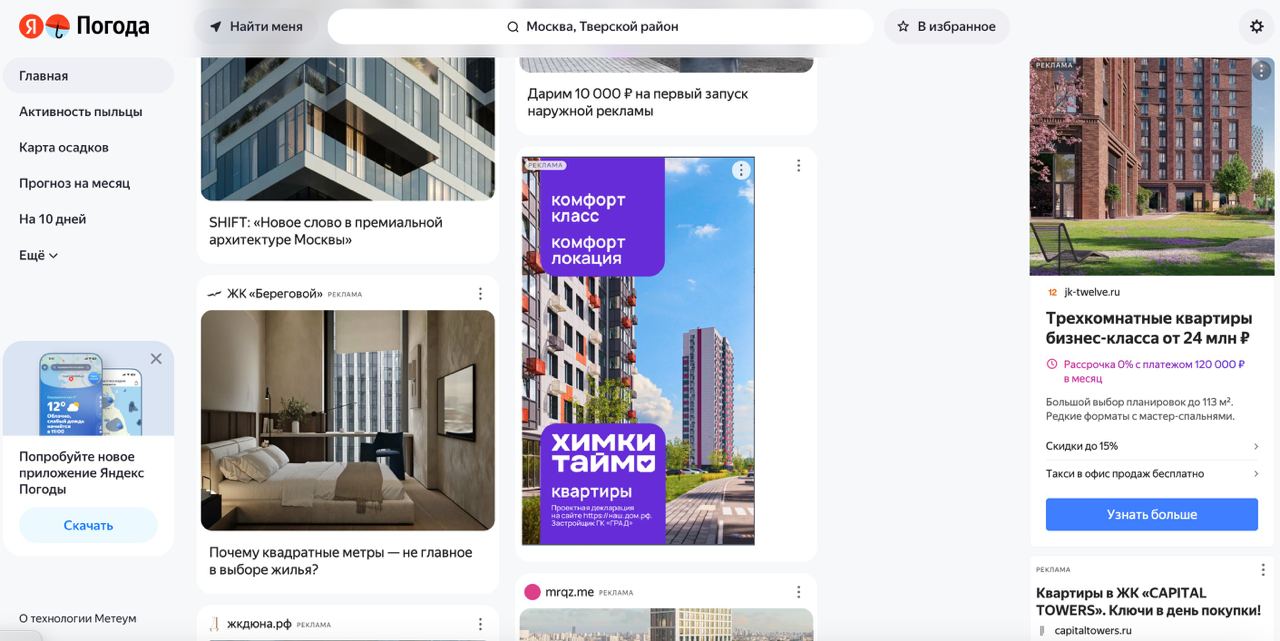Open the жкдюна.рф advertiser link

[x=259, y=624]
